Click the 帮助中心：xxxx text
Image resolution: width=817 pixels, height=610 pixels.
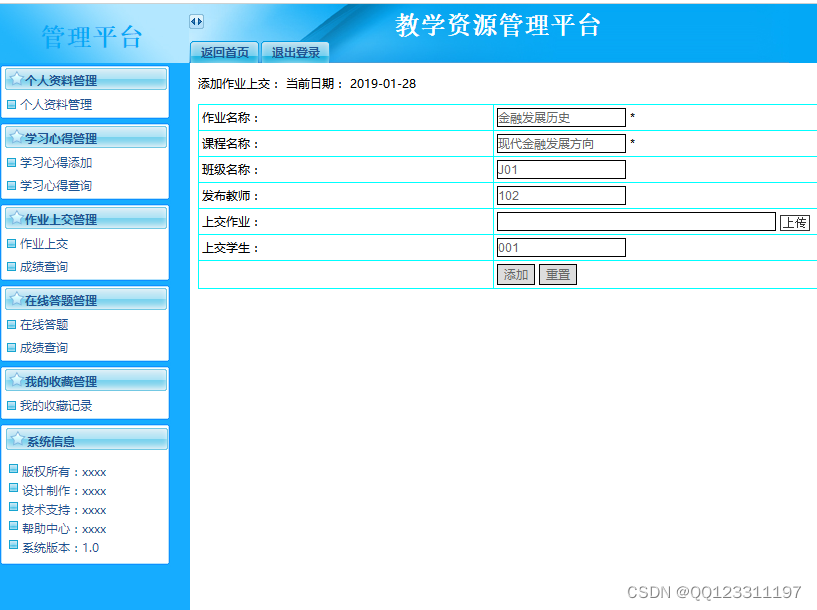point(64,529)
